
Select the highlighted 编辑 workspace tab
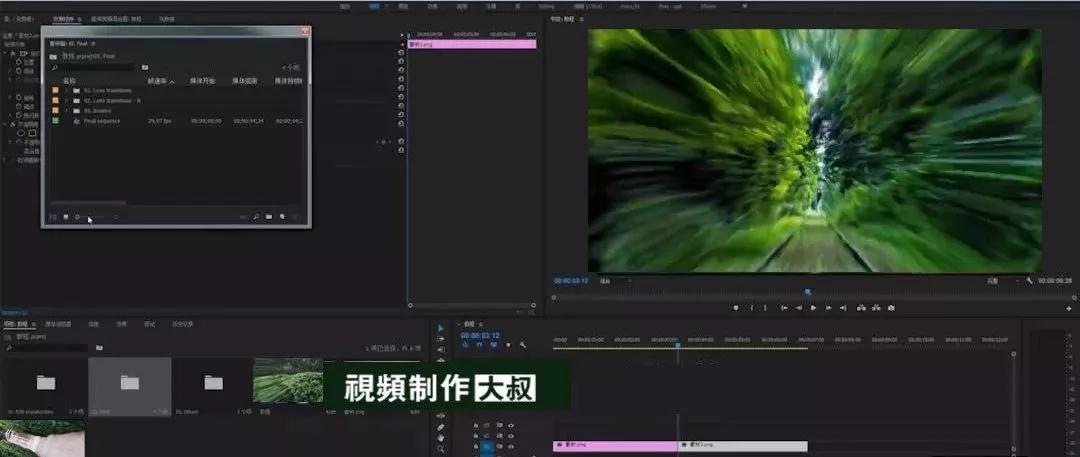click(x=374, y=6)
